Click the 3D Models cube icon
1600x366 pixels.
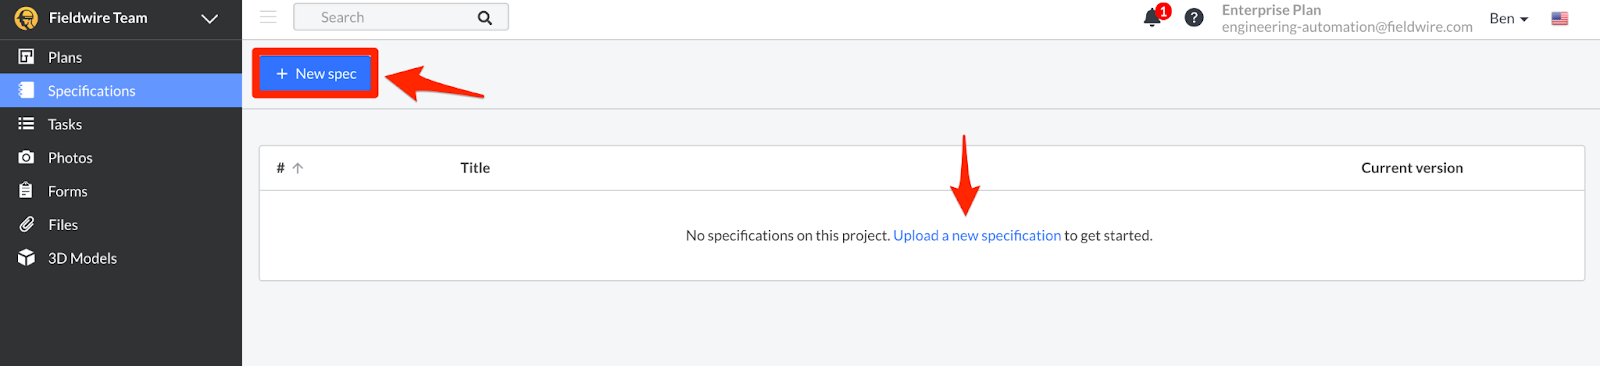26,258
